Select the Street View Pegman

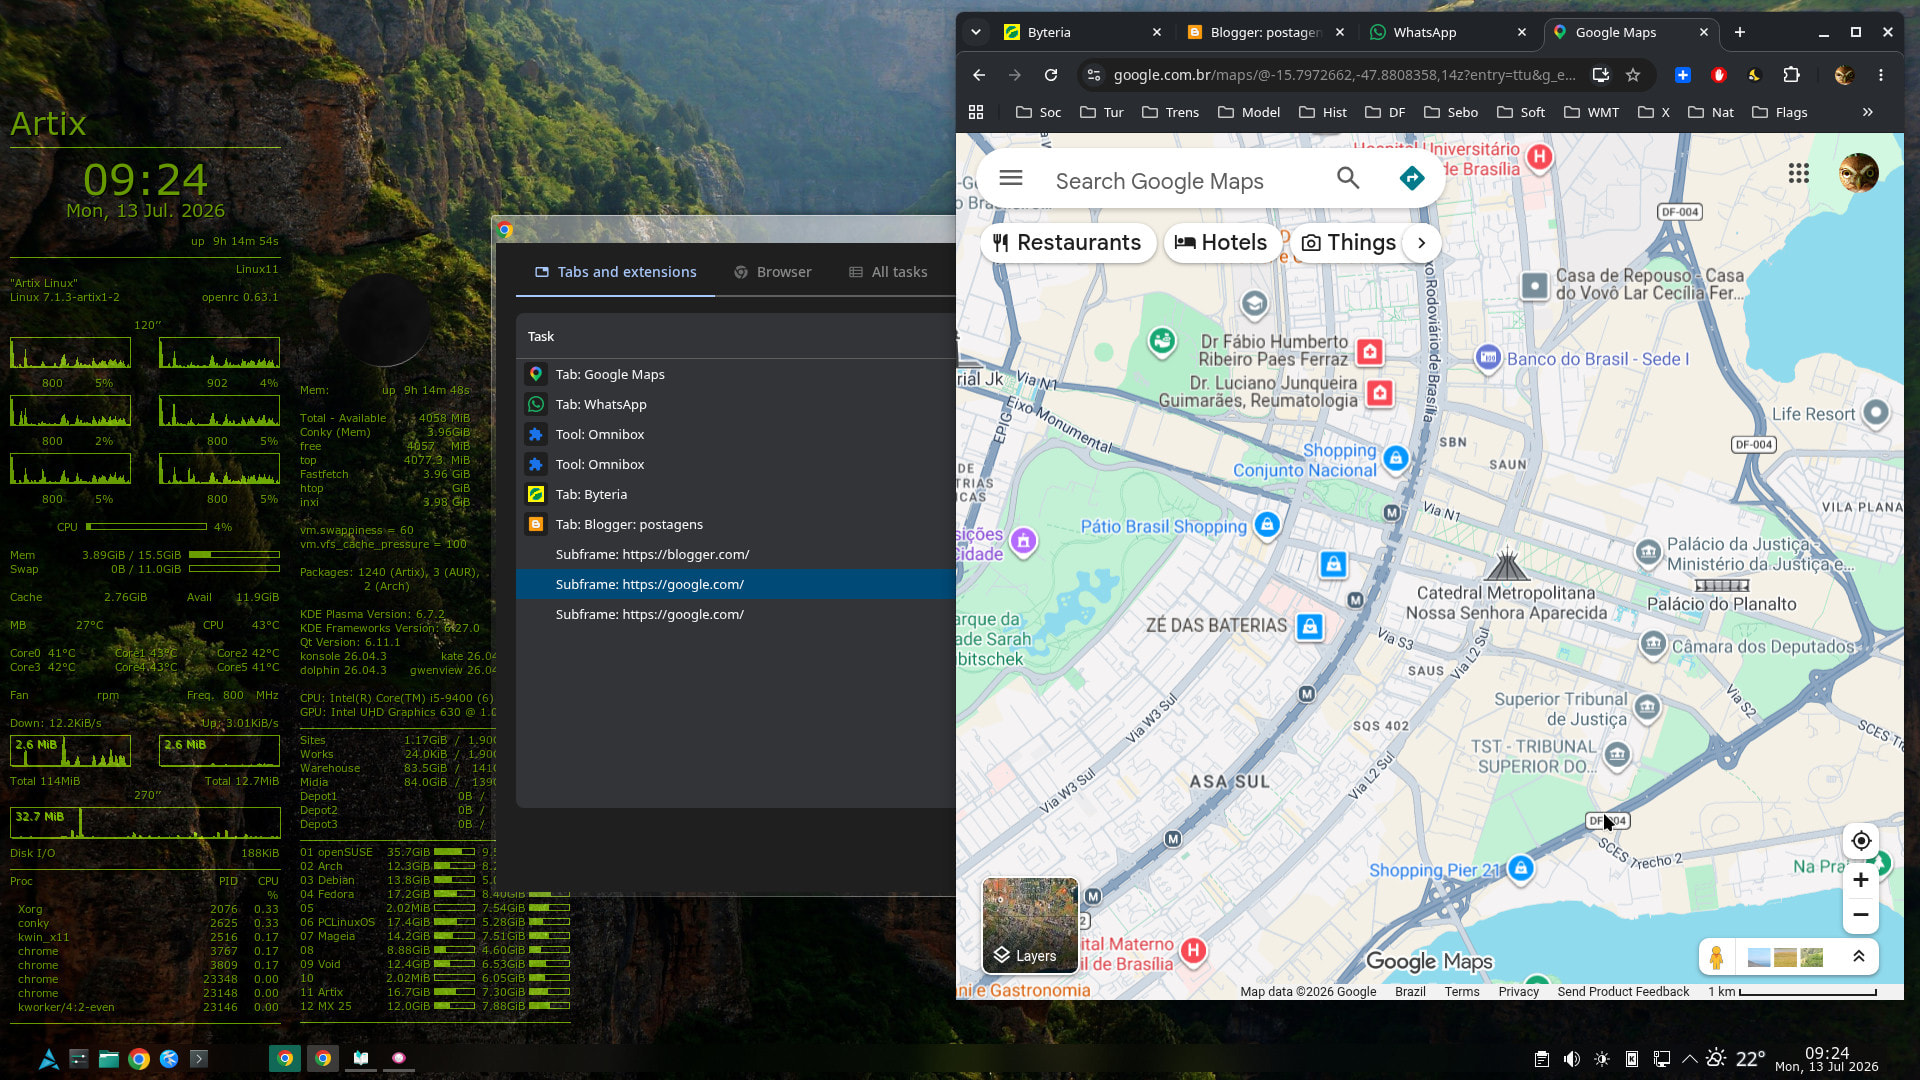pyautogui.click(x=1717, y=957)
